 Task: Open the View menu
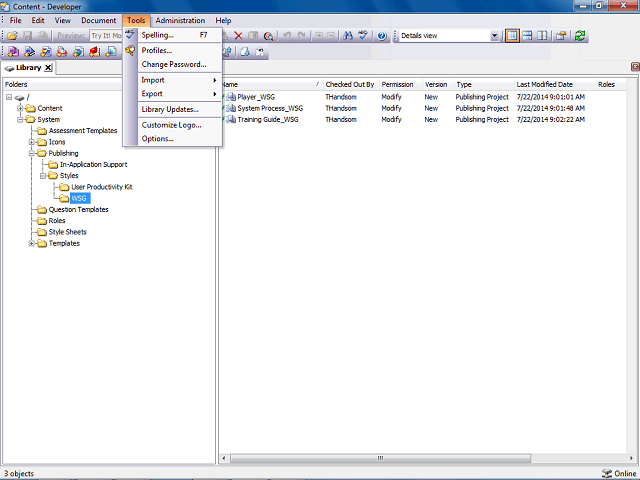(62, 20)
